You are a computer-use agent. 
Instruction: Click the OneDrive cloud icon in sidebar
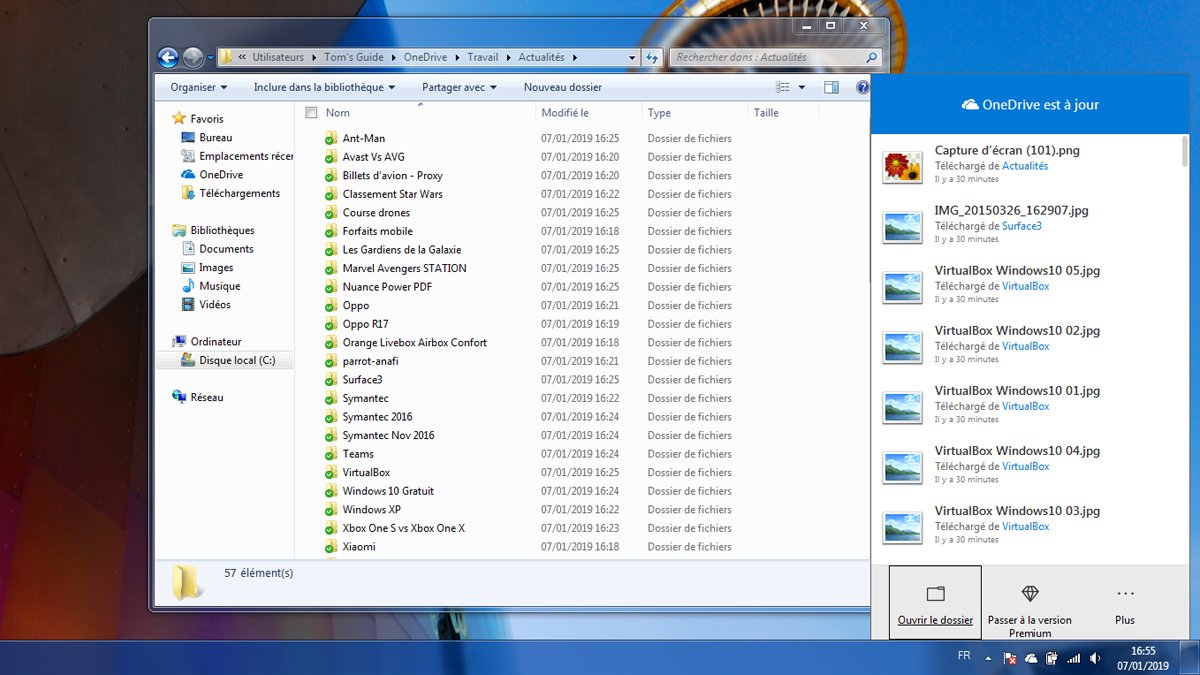coord(188,175)
